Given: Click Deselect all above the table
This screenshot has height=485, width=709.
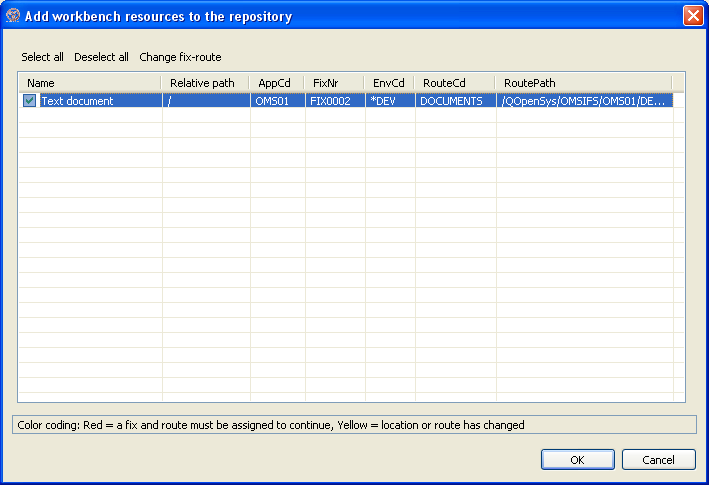Looking at the screenshot, I should pyautogui.click(x=101, y=57).
